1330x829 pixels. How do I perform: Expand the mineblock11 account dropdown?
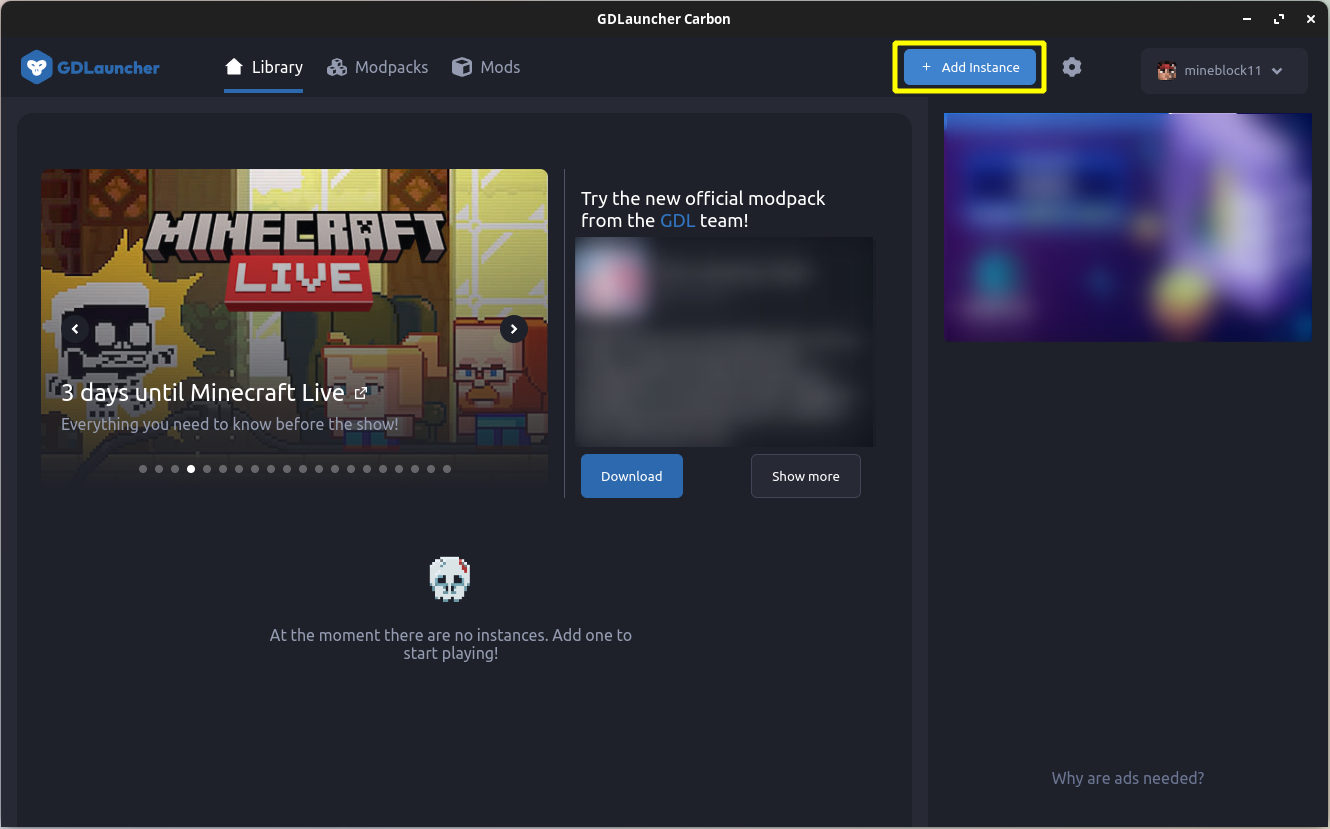(1224, 71)
